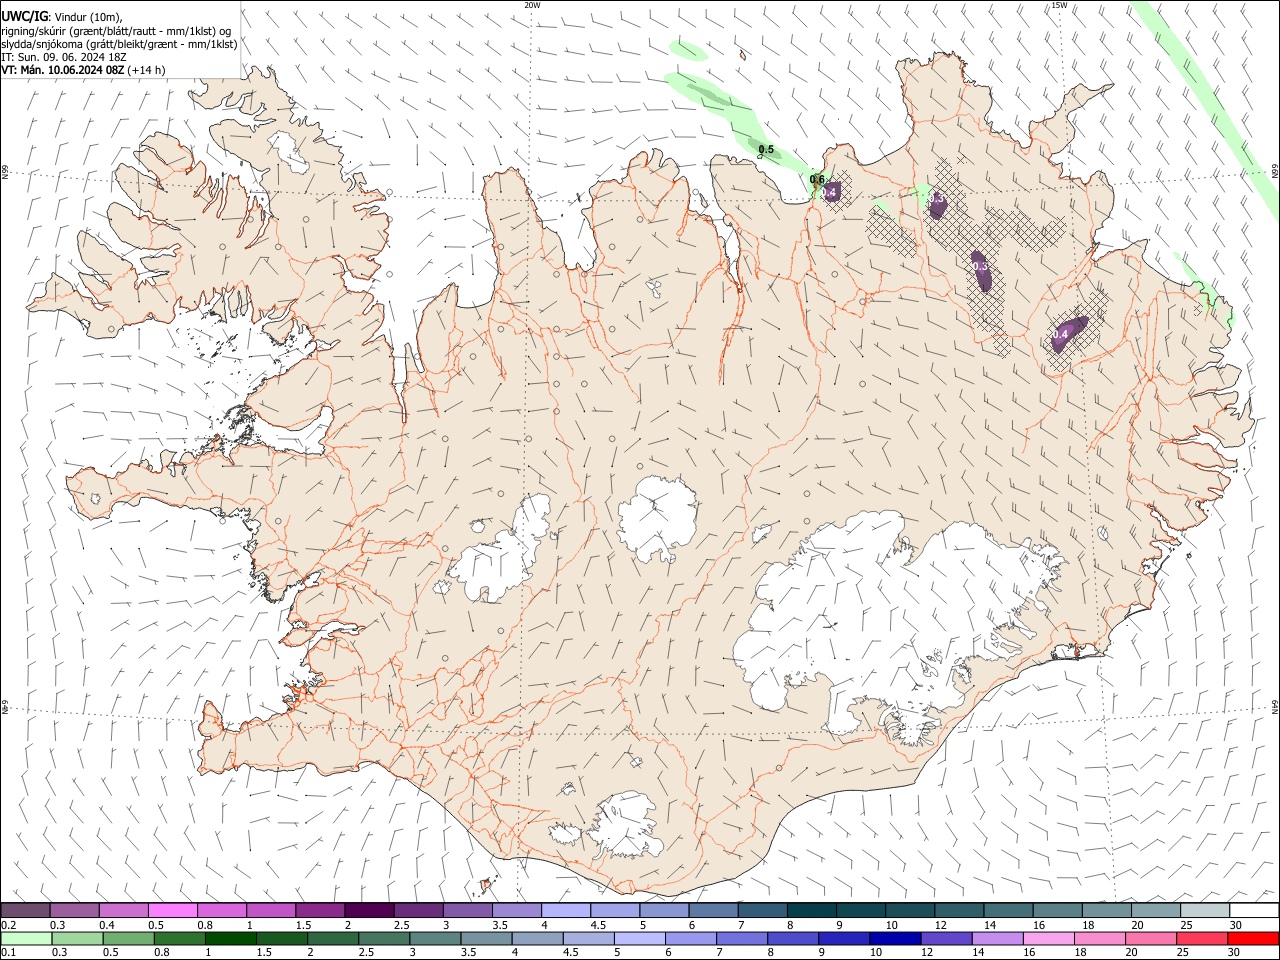Click the '15W' longitude label at top
Screen dimensions: 1280x960
(x=1059, y=5)
